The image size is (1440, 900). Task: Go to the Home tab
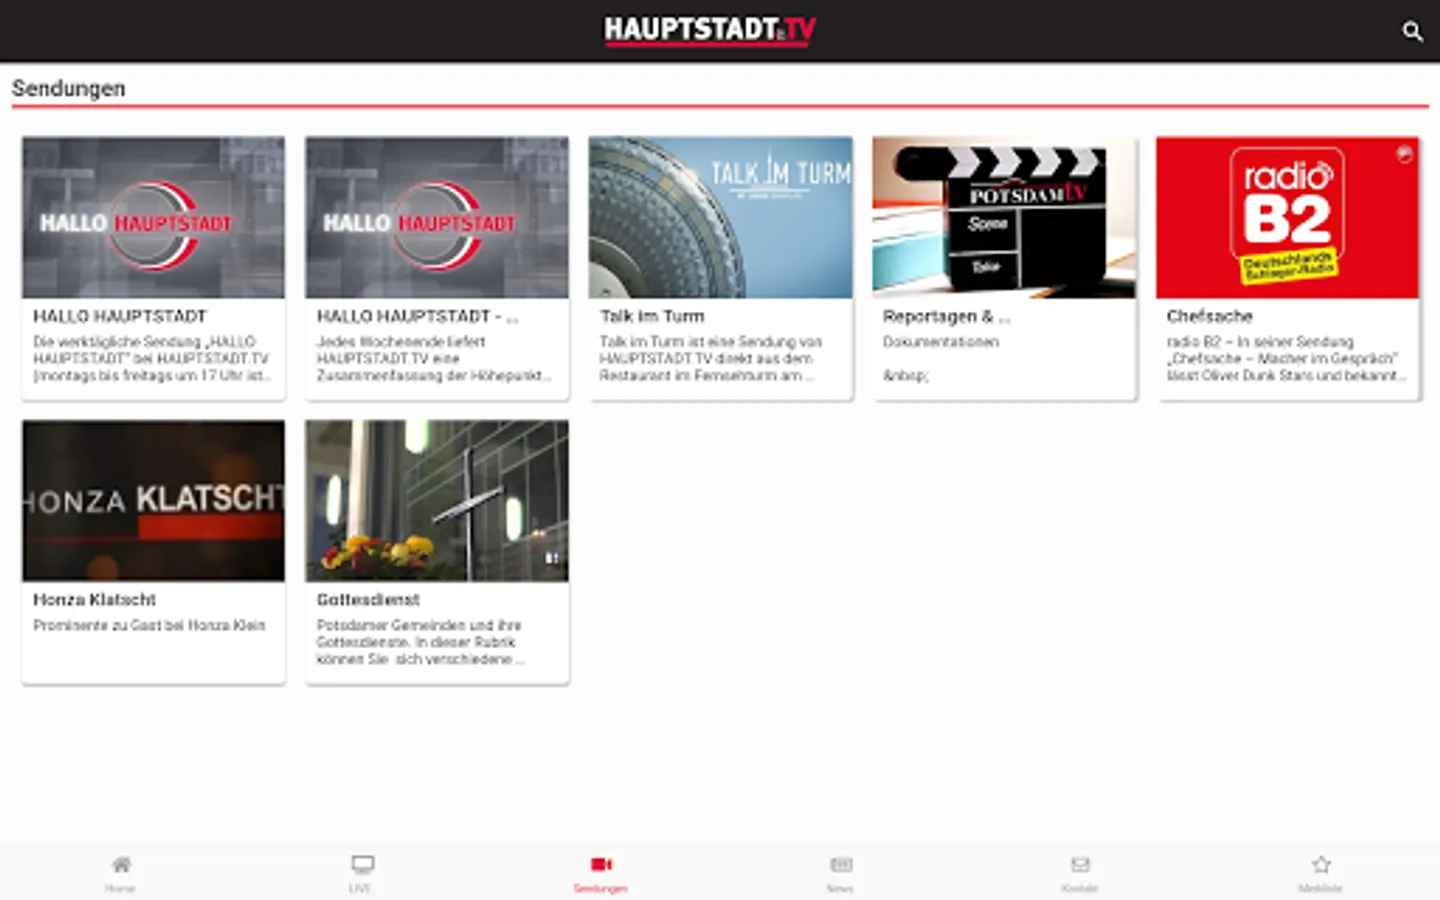(x=120, y=873)
